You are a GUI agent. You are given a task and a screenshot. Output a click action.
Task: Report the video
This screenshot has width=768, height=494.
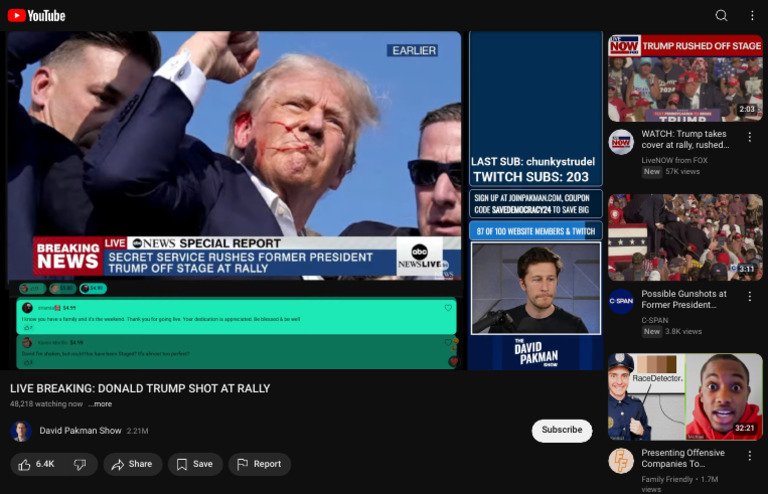pyautogui.click(x=259, y=464)
